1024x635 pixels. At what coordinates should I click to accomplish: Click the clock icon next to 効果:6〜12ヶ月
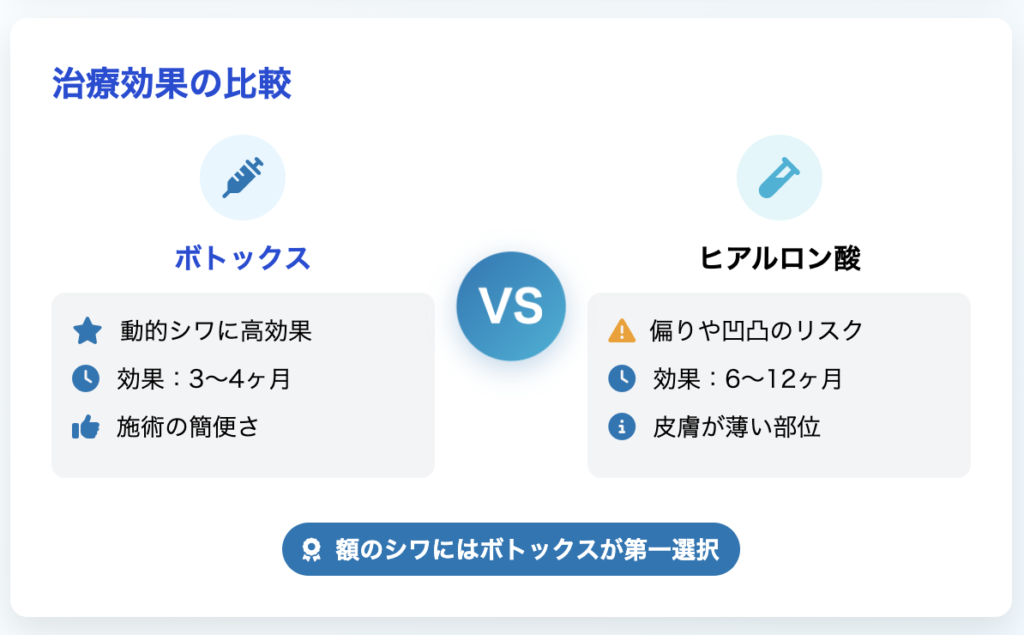[x=622, y=378]
